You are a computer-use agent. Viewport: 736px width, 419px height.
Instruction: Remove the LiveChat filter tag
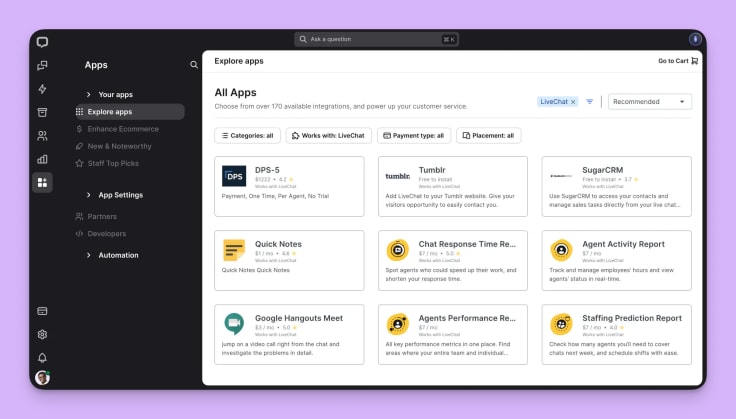(x=573, y=102)
